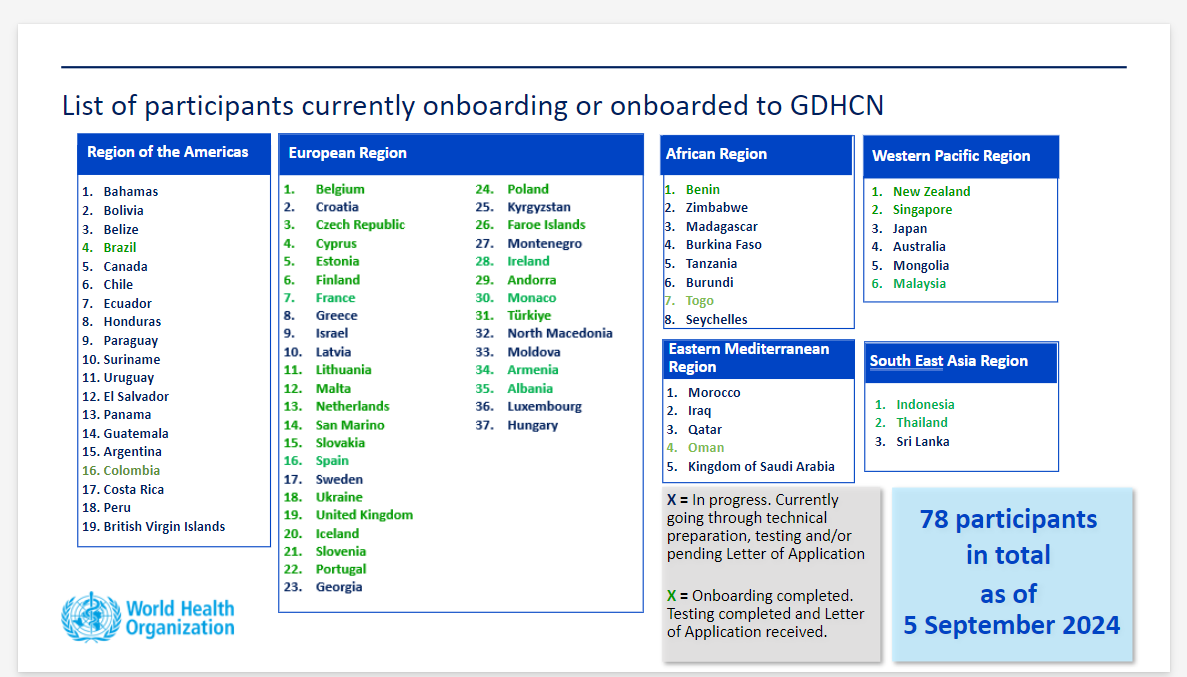Select Brazil in the Americas list

120,247
